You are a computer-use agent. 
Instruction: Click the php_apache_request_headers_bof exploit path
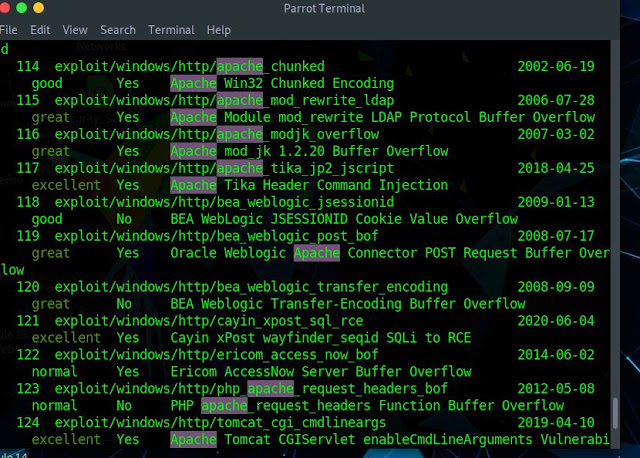click(x=251, y=388)
